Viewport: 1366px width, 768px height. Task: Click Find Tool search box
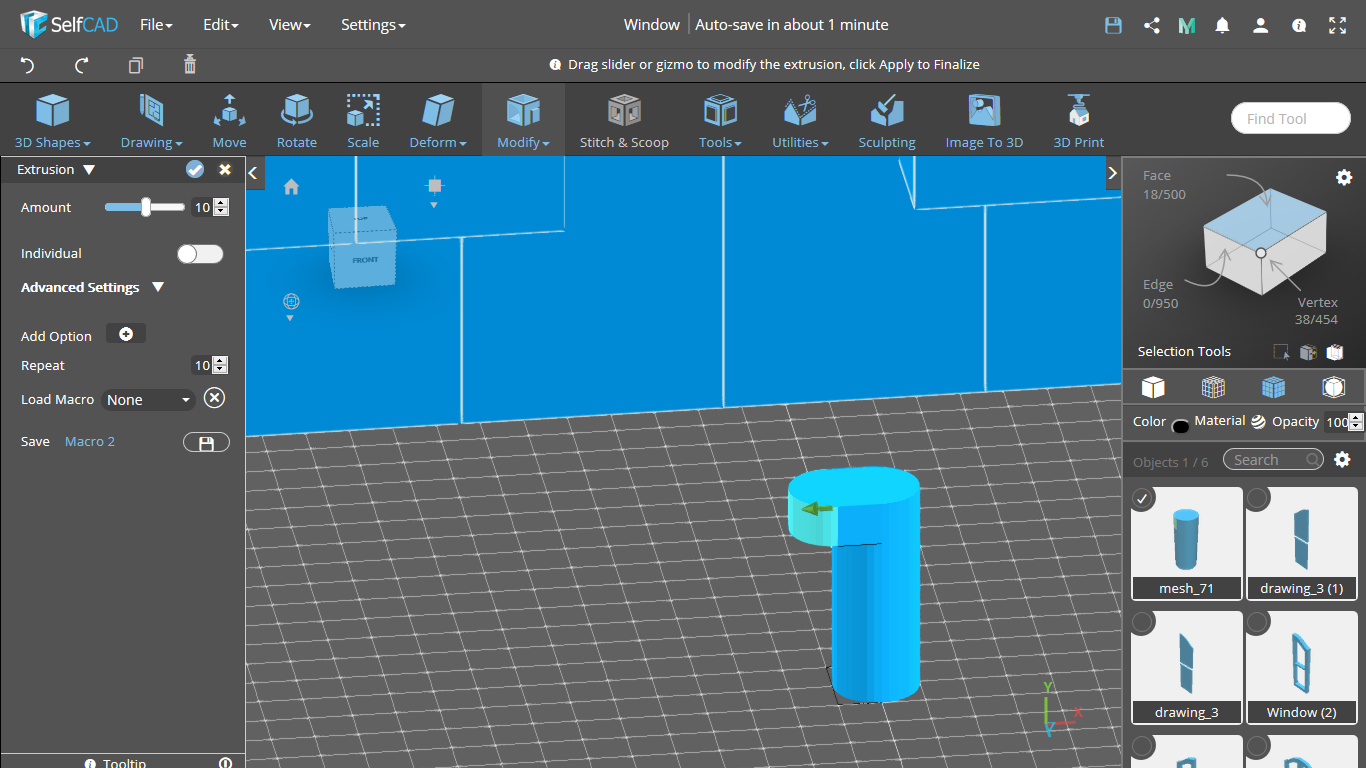point(1290,118)
